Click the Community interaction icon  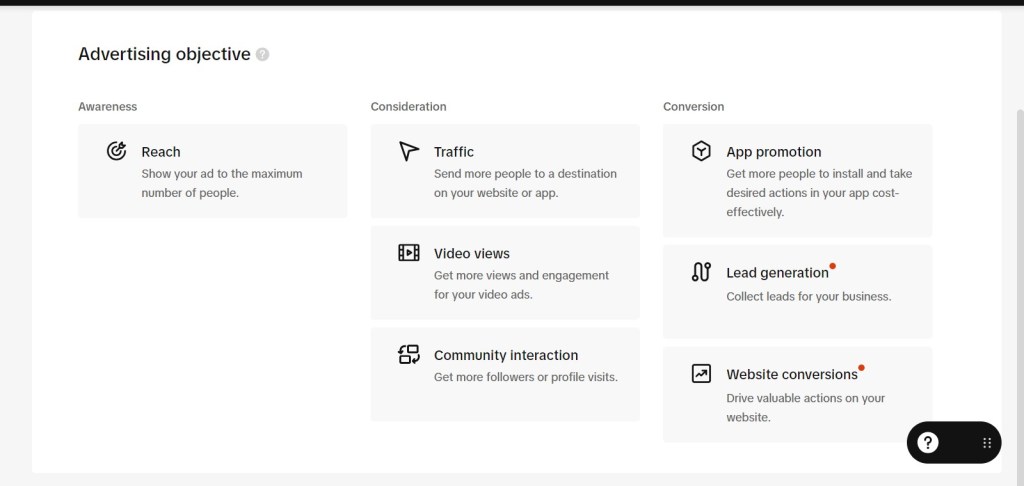(409, 354)
